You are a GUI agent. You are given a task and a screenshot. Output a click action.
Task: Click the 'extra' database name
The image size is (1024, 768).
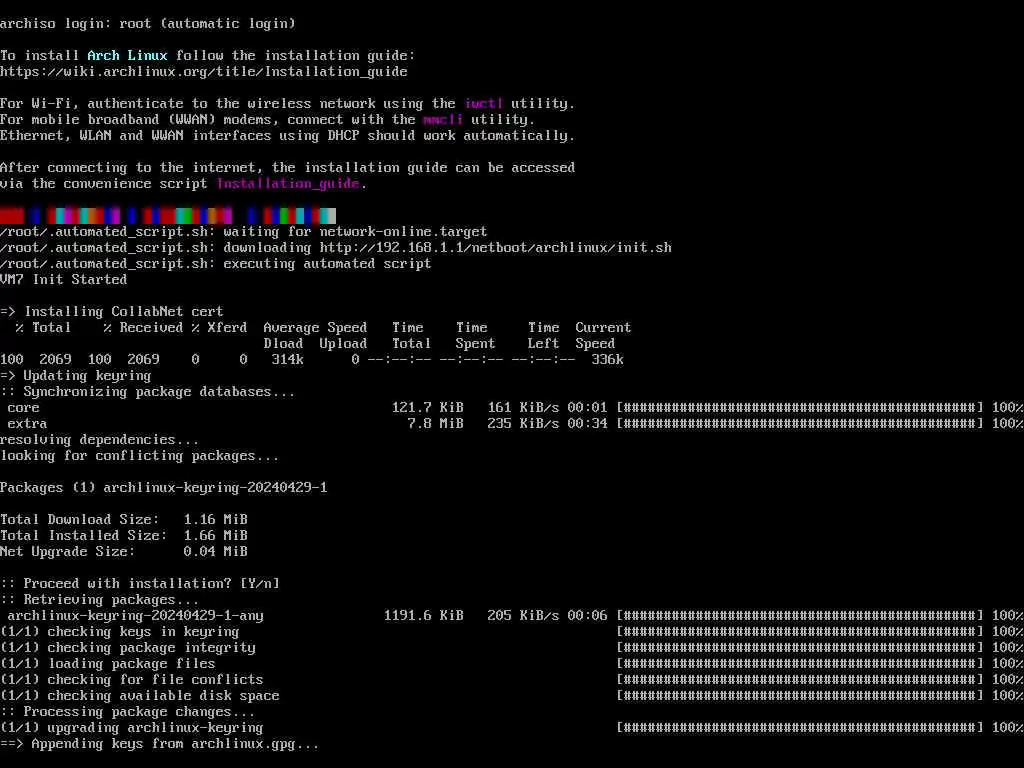tap(27, 424)
